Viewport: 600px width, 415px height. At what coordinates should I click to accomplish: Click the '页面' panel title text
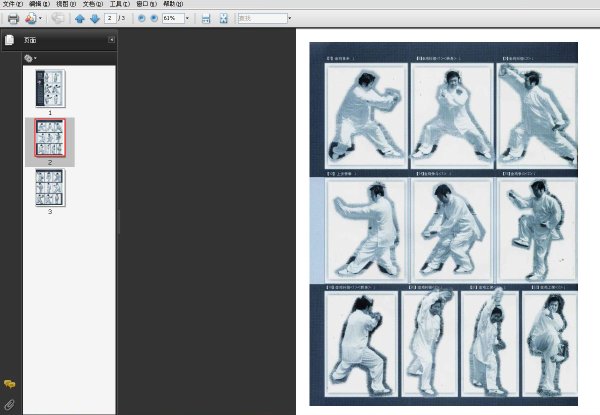30,40
